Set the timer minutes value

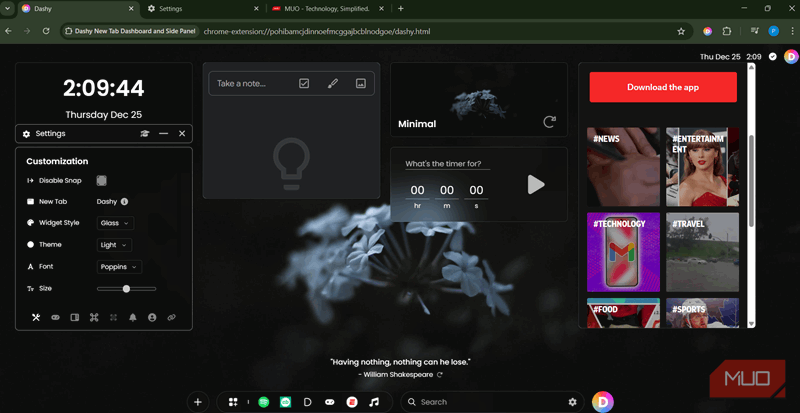click(x=447, y=191)
